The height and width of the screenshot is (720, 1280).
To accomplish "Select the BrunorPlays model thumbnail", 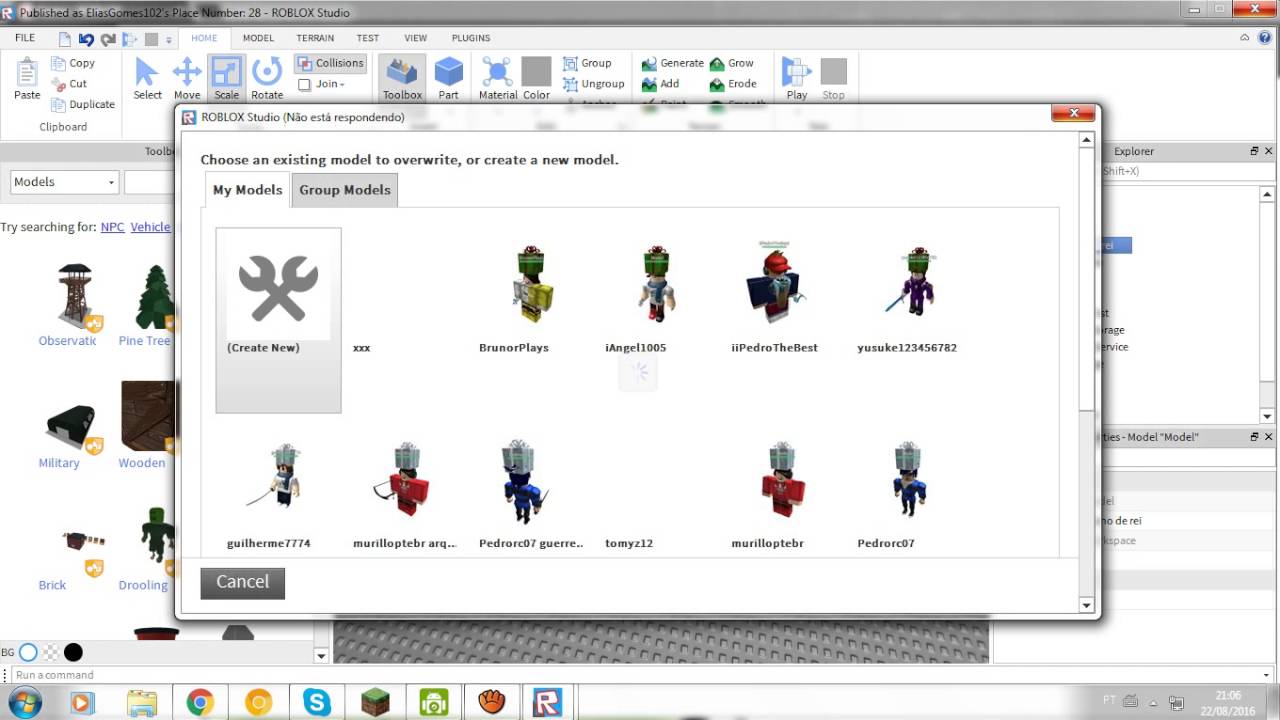I will coord(531,284).
